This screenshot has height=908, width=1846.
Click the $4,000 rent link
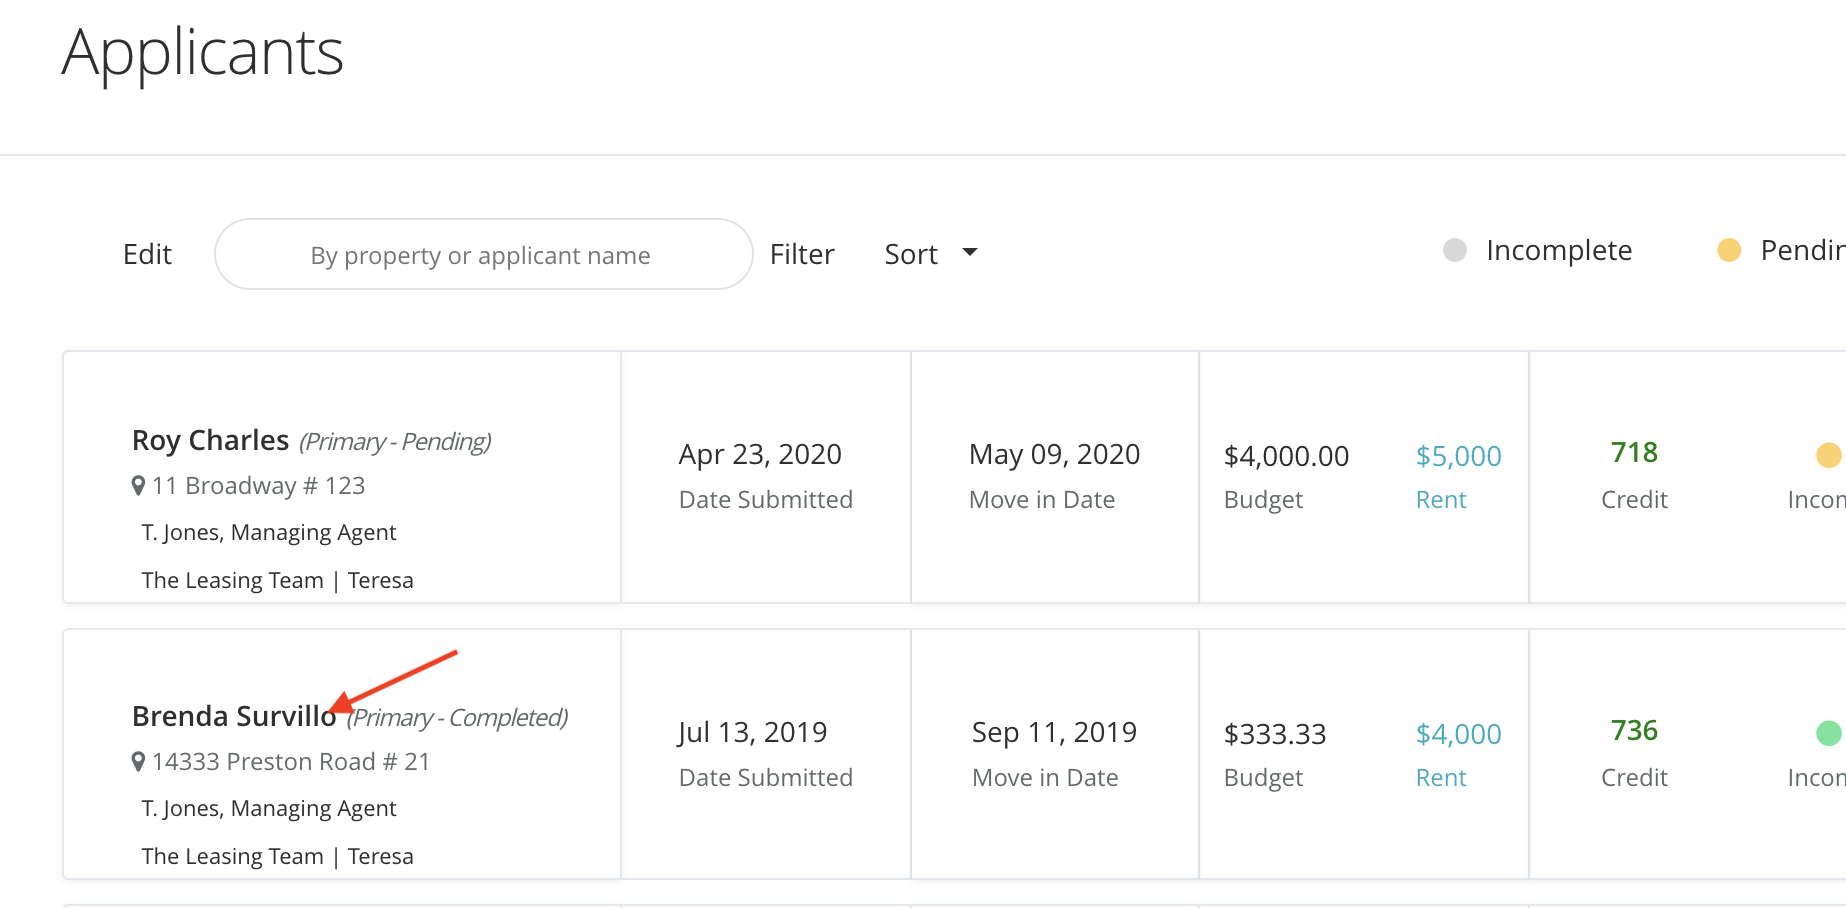[x=1458, y=734]
